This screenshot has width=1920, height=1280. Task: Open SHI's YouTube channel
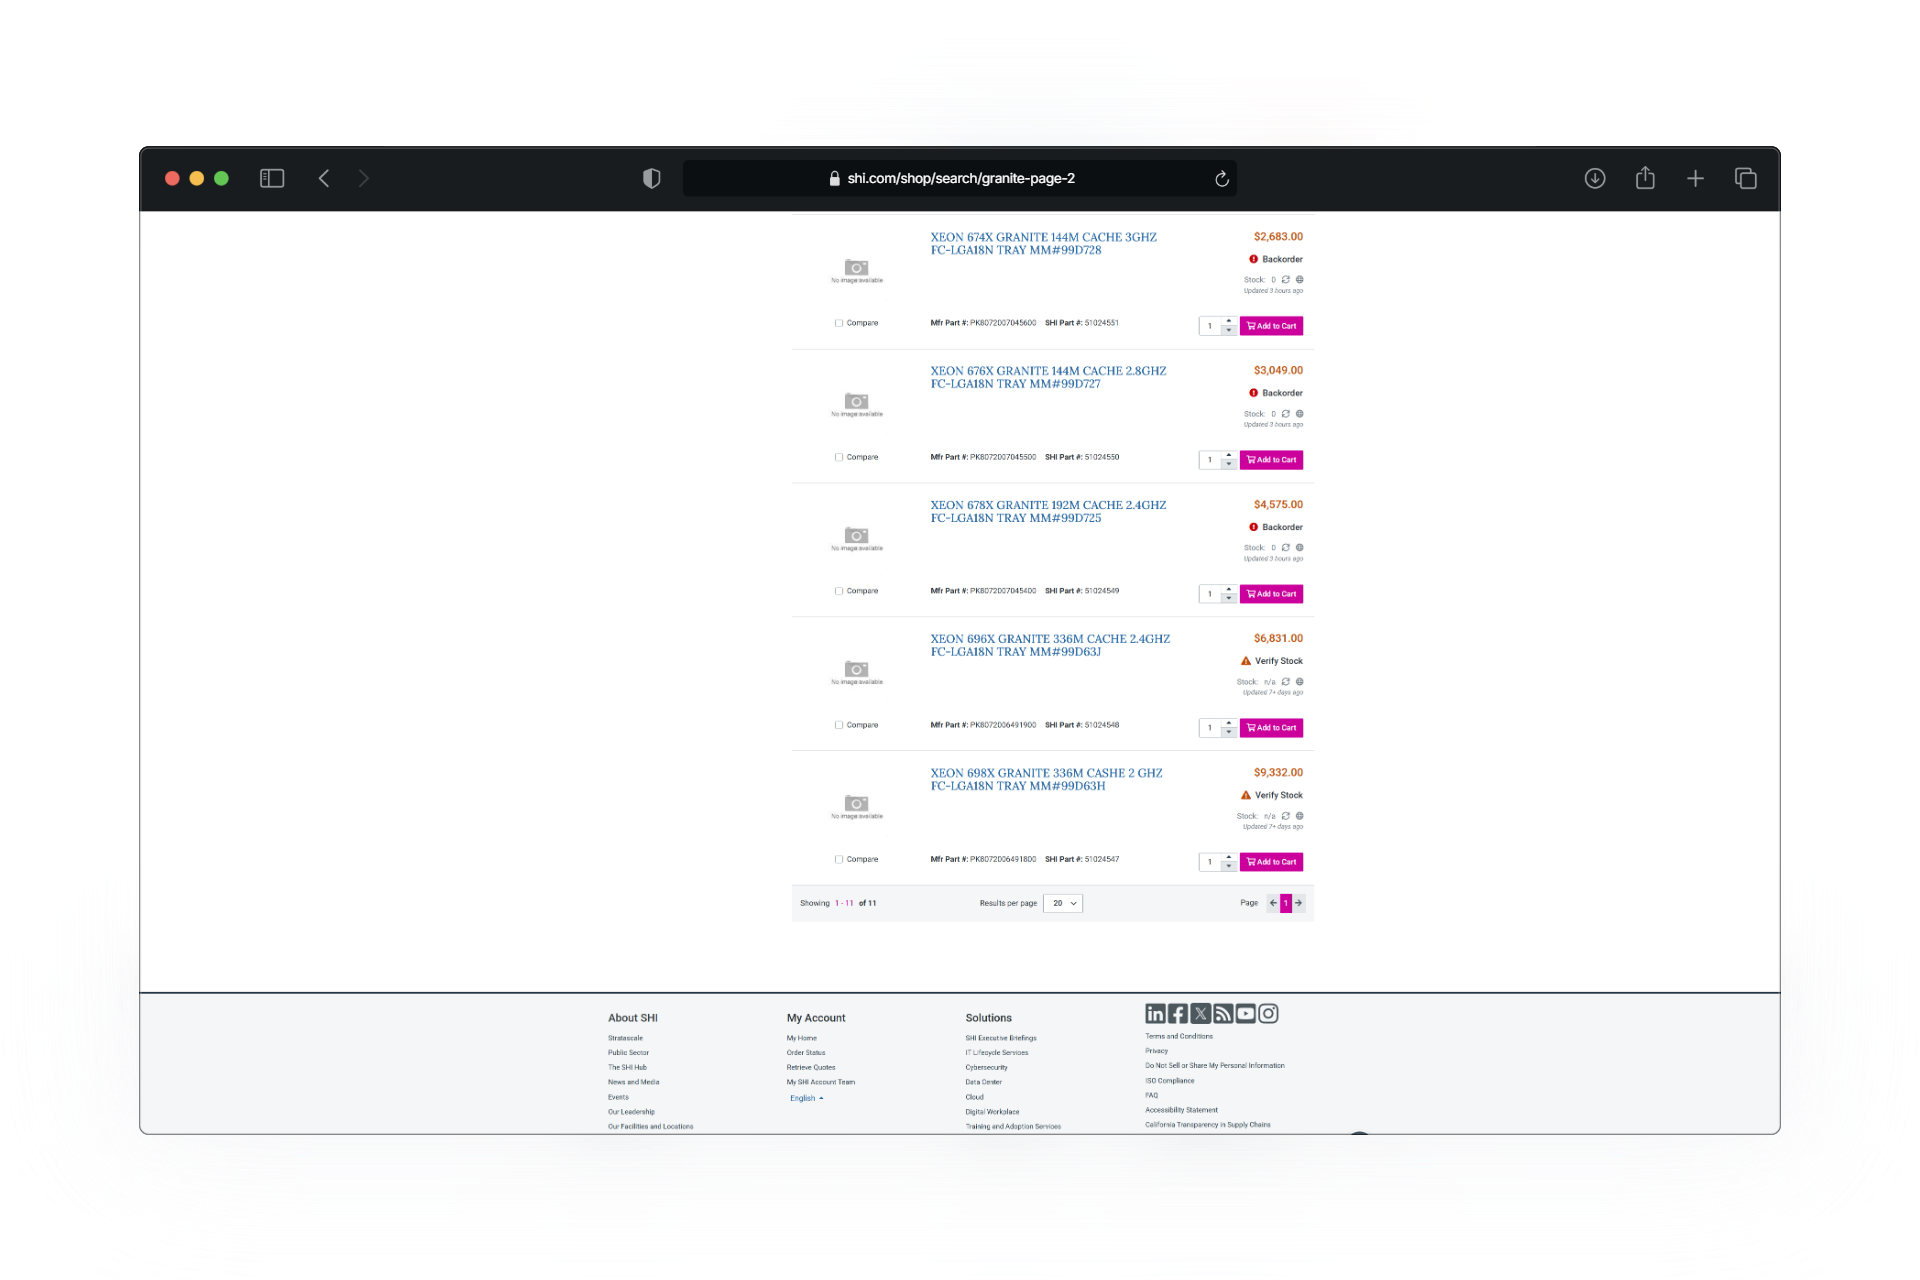pos(1245,1013)
